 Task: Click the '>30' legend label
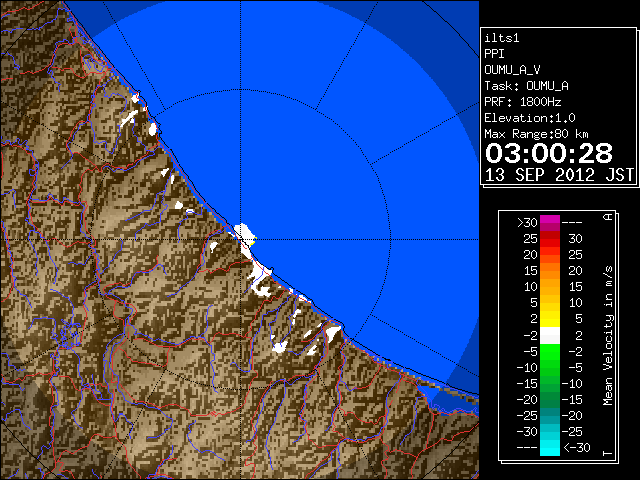527,223
